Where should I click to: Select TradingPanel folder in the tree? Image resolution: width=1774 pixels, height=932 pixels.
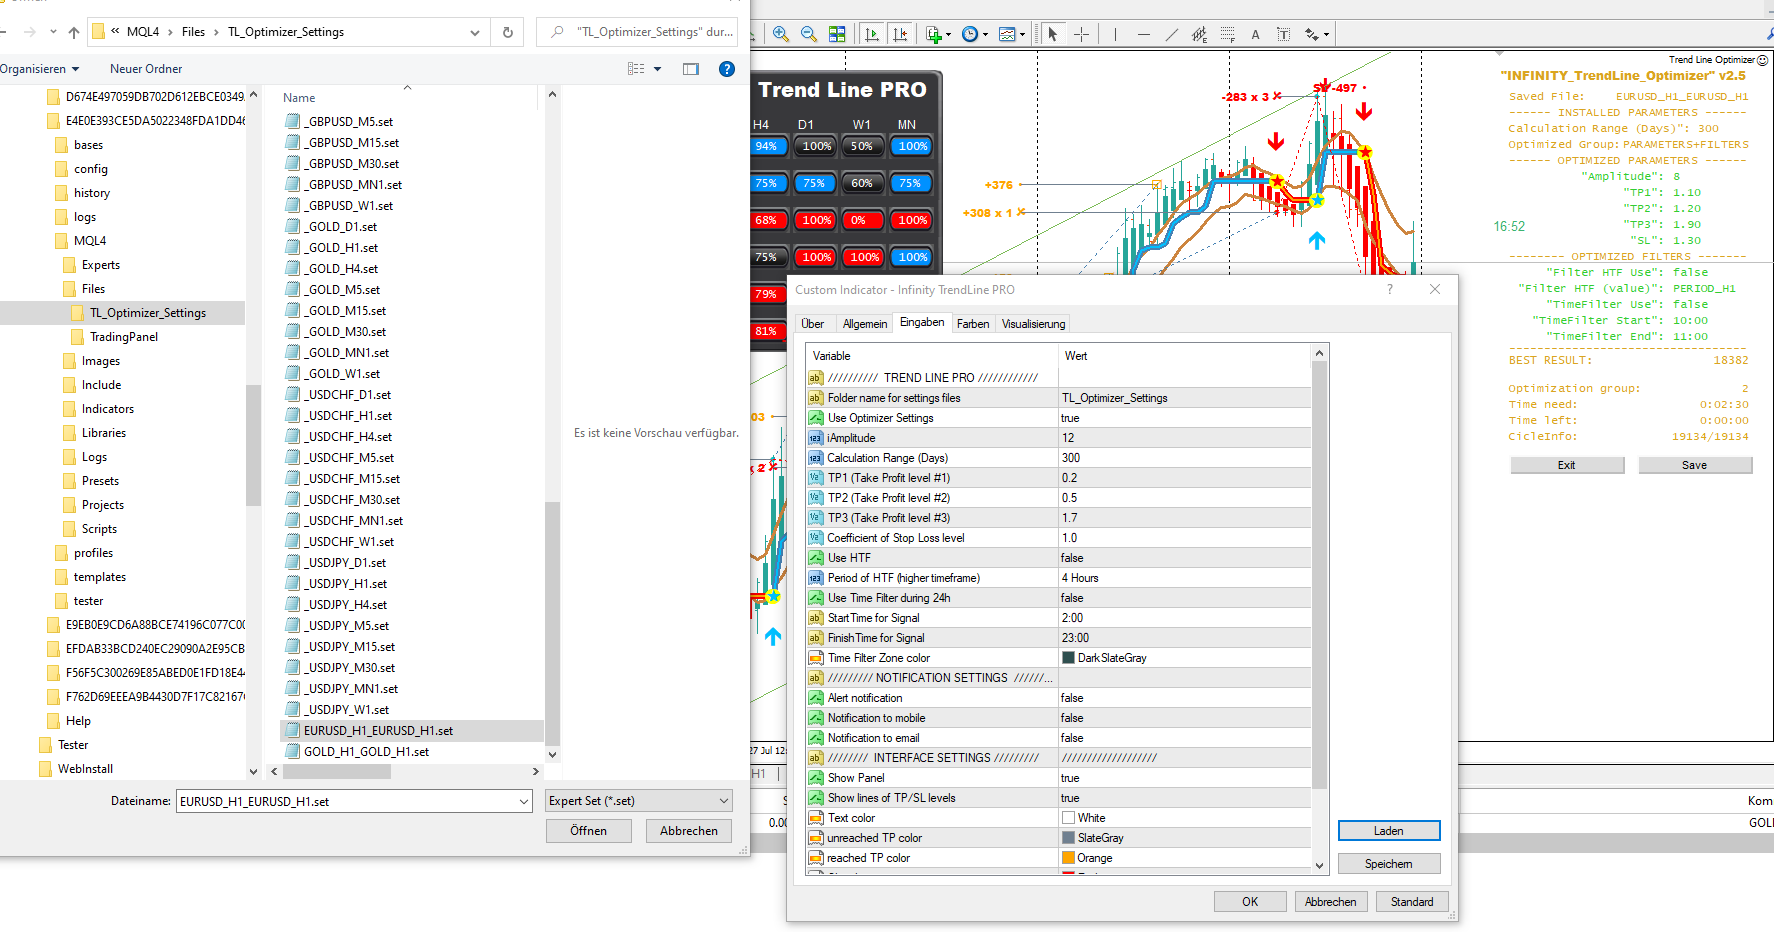click(124, 337)
